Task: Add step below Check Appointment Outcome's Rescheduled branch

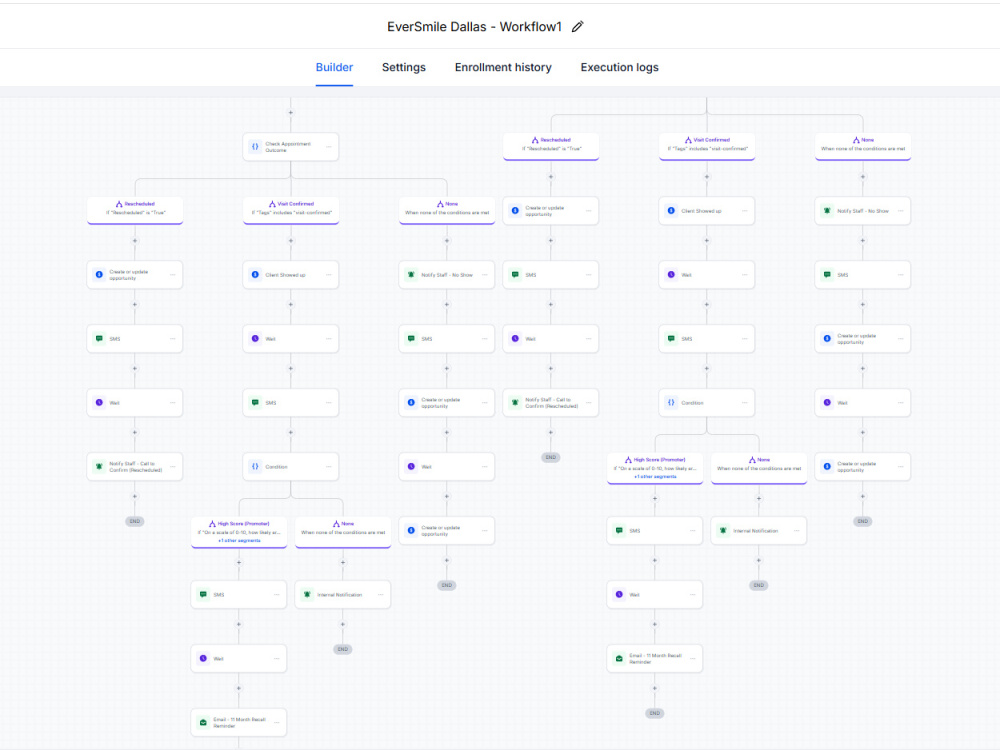Action: point(135,241)
